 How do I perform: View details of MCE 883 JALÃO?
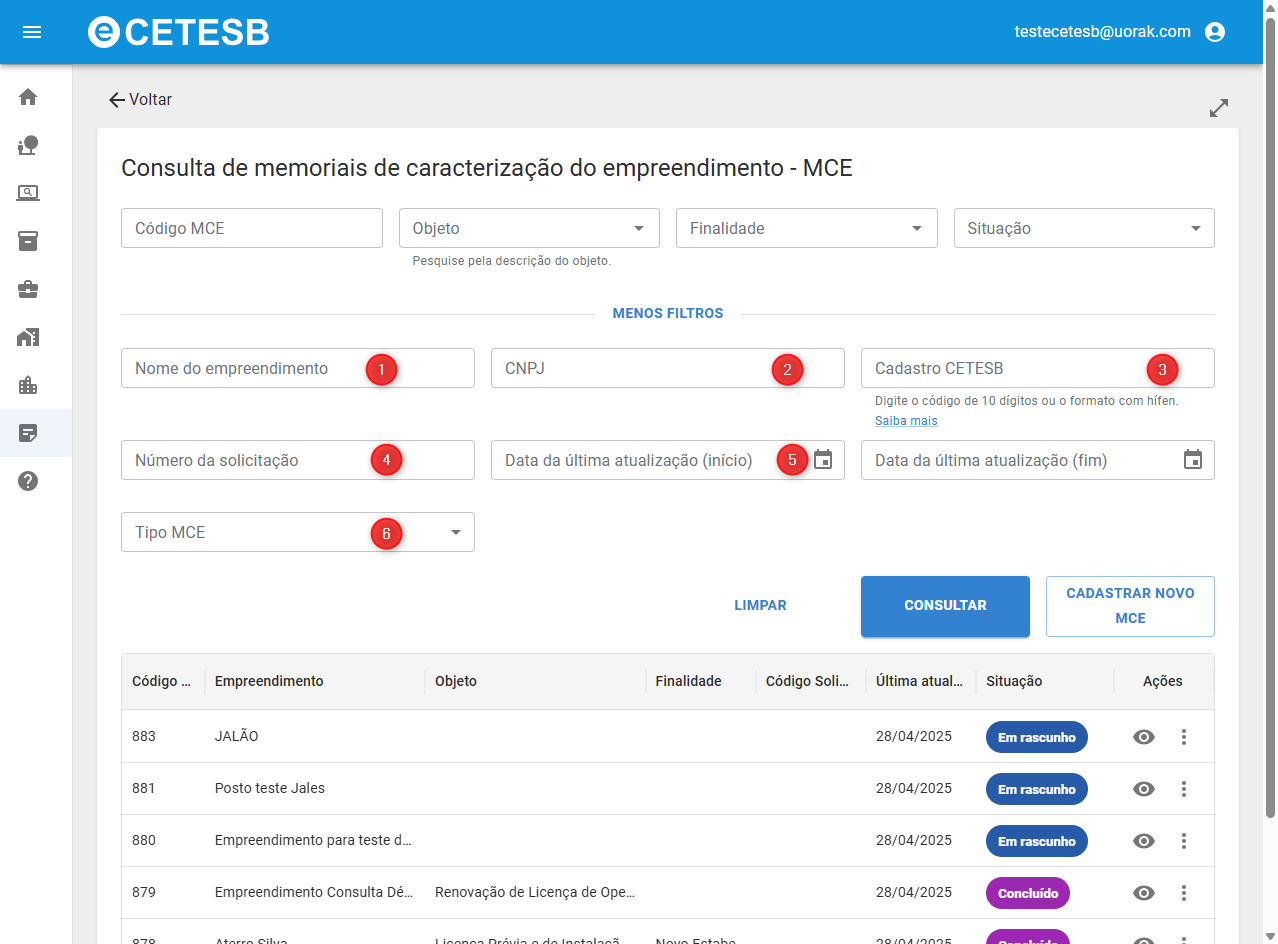(x=1144, y=737)
